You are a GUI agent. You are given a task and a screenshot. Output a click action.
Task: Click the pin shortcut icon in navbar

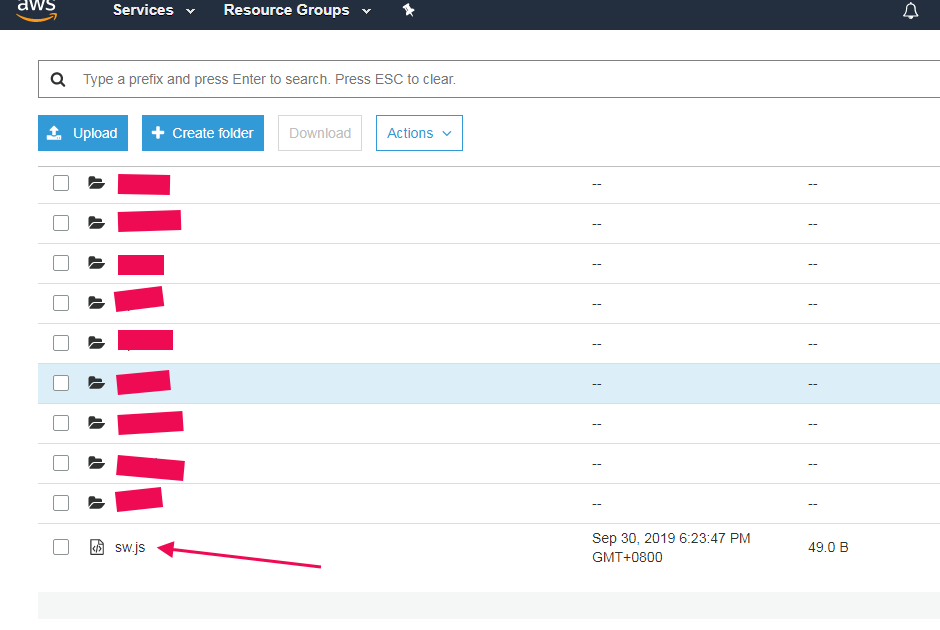pyautogui.click(x=408, y=11)
